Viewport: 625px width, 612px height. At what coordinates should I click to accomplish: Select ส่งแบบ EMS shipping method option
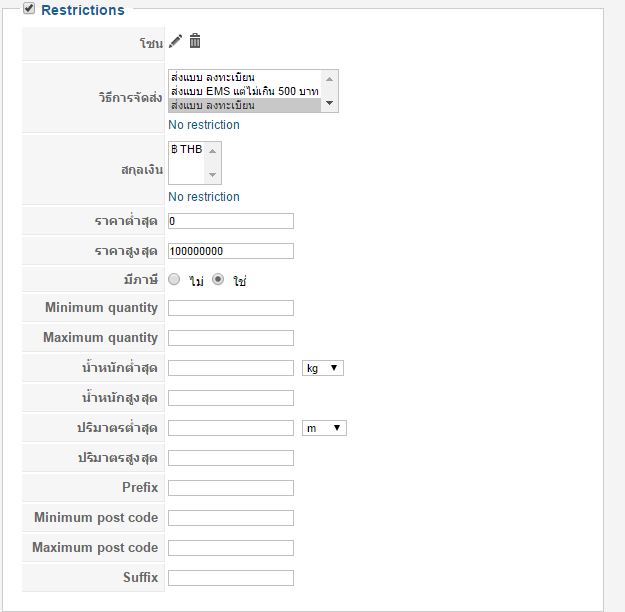click(x=244, y=91)
